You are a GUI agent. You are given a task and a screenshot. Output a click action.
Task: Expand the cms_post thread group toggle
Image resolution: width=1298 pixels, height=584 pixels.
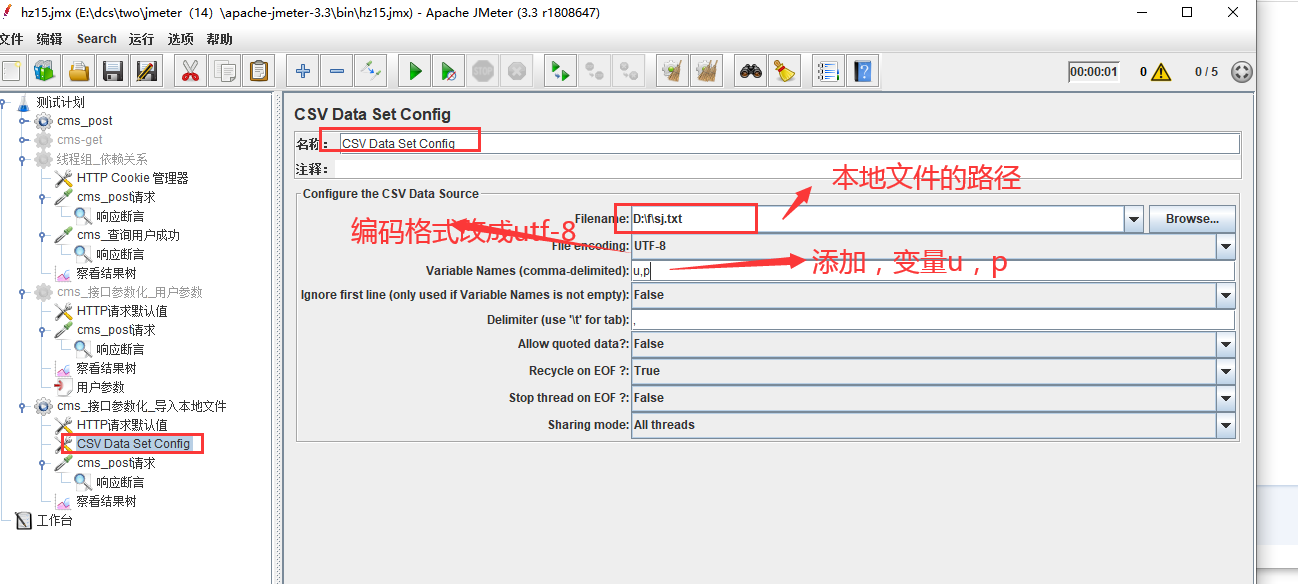(x=24, y=121)
